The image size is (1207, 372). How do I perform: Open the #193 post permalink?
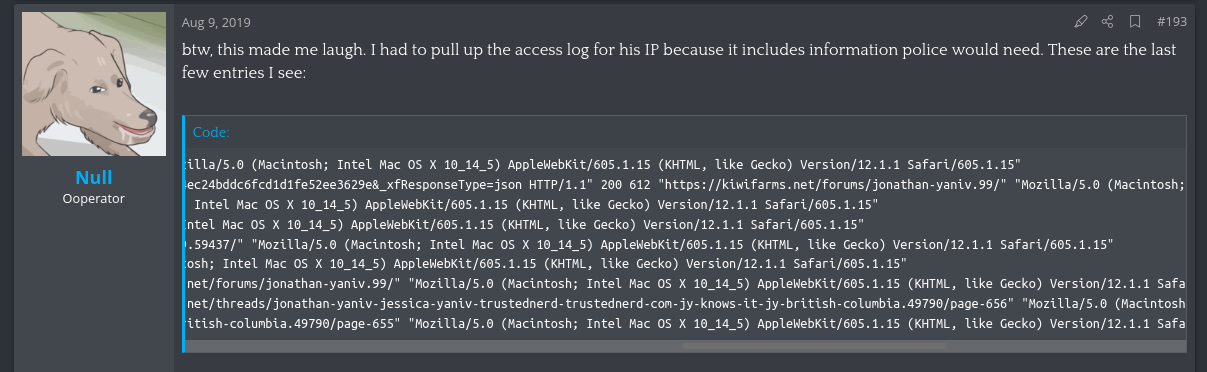pos(1171,21)
